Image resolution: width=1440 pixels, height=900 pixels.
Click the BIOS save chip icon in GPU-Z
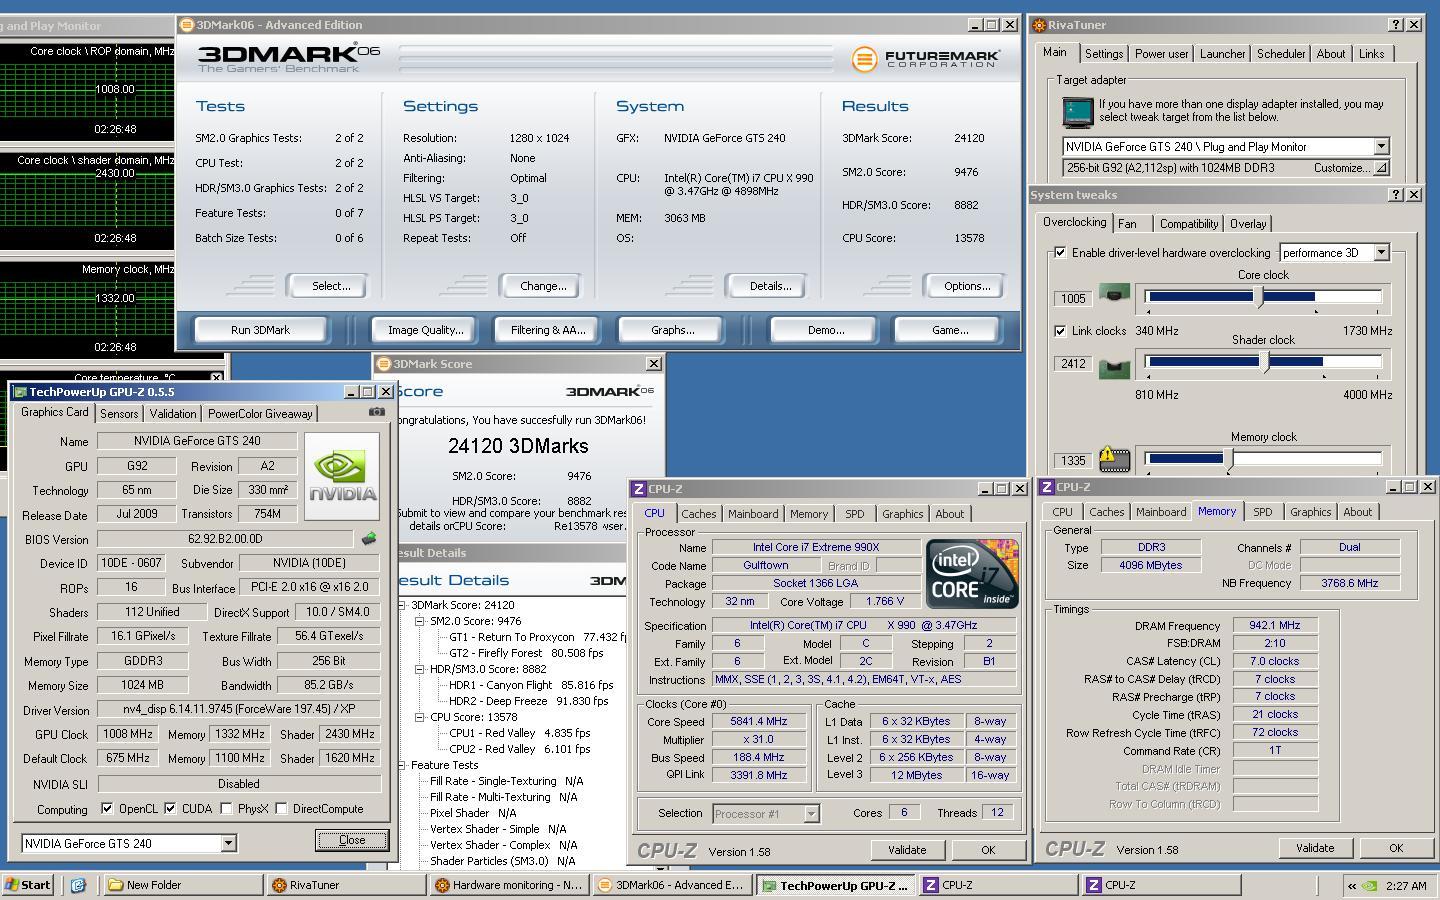[x=369, y=539]
